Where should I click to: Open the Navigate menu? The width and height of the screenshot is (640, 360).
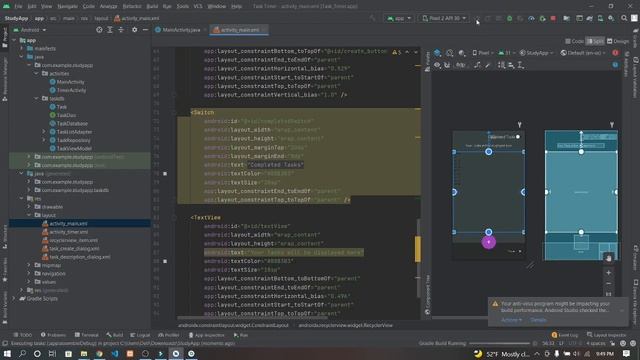[67, 6]
